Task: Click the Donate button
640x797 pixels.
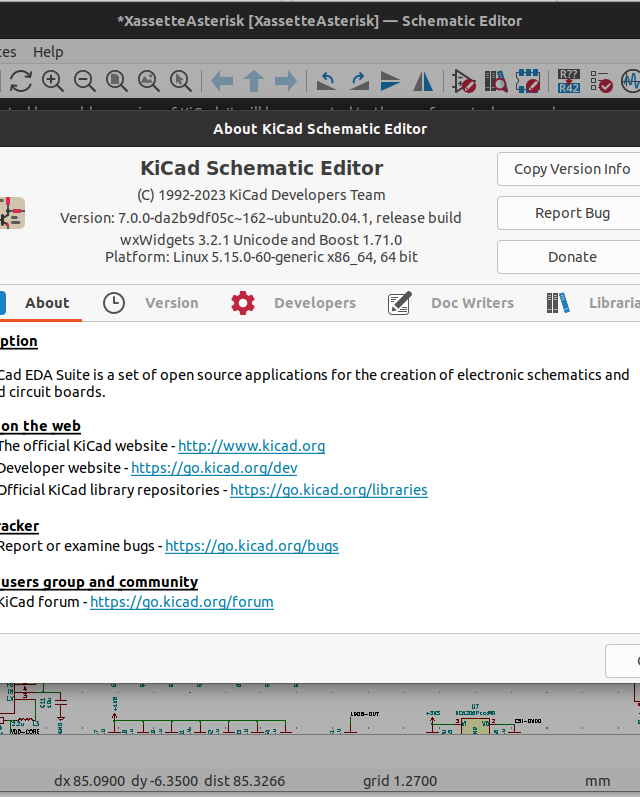Action: (571, 257)
